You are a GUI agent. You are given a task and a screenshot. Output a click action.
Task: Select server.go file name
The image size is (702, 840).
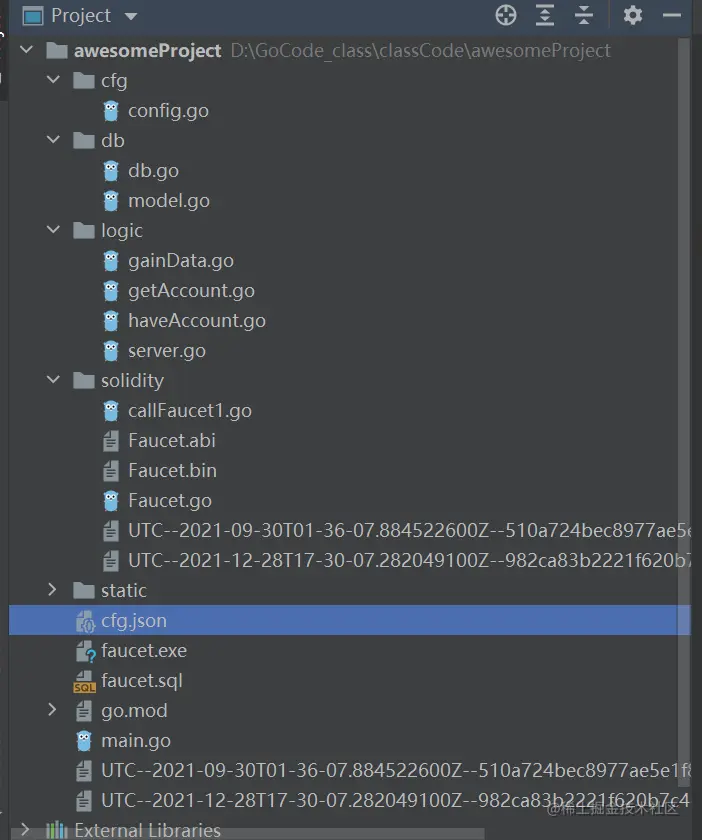167,351
